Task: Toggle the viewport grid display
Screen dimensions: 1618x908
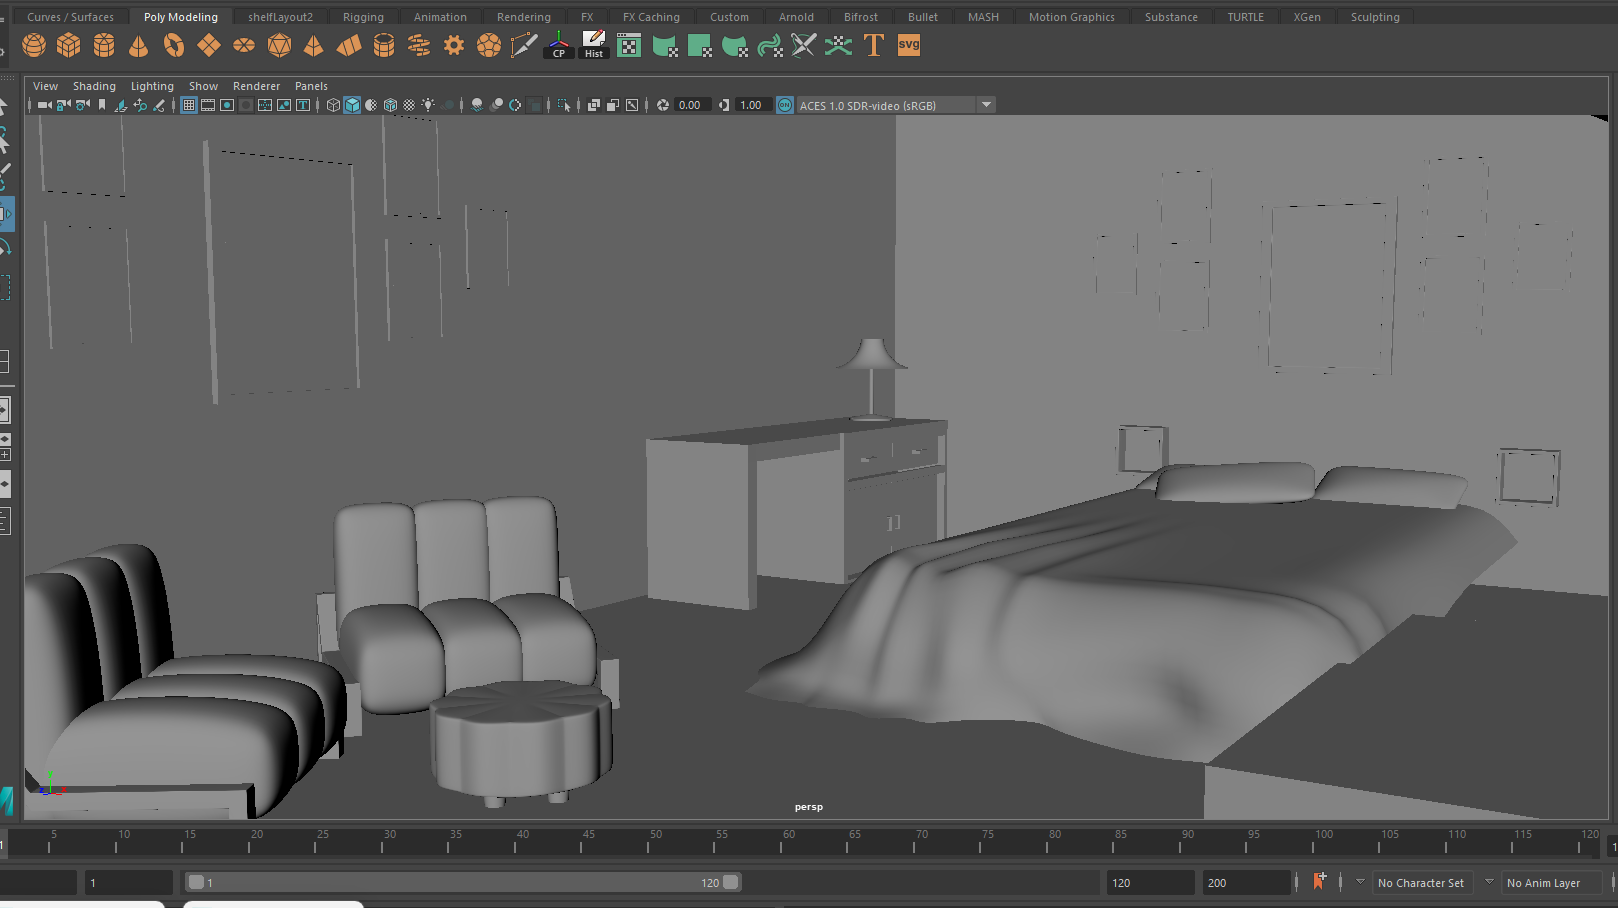Action: (x=188, y=105)
